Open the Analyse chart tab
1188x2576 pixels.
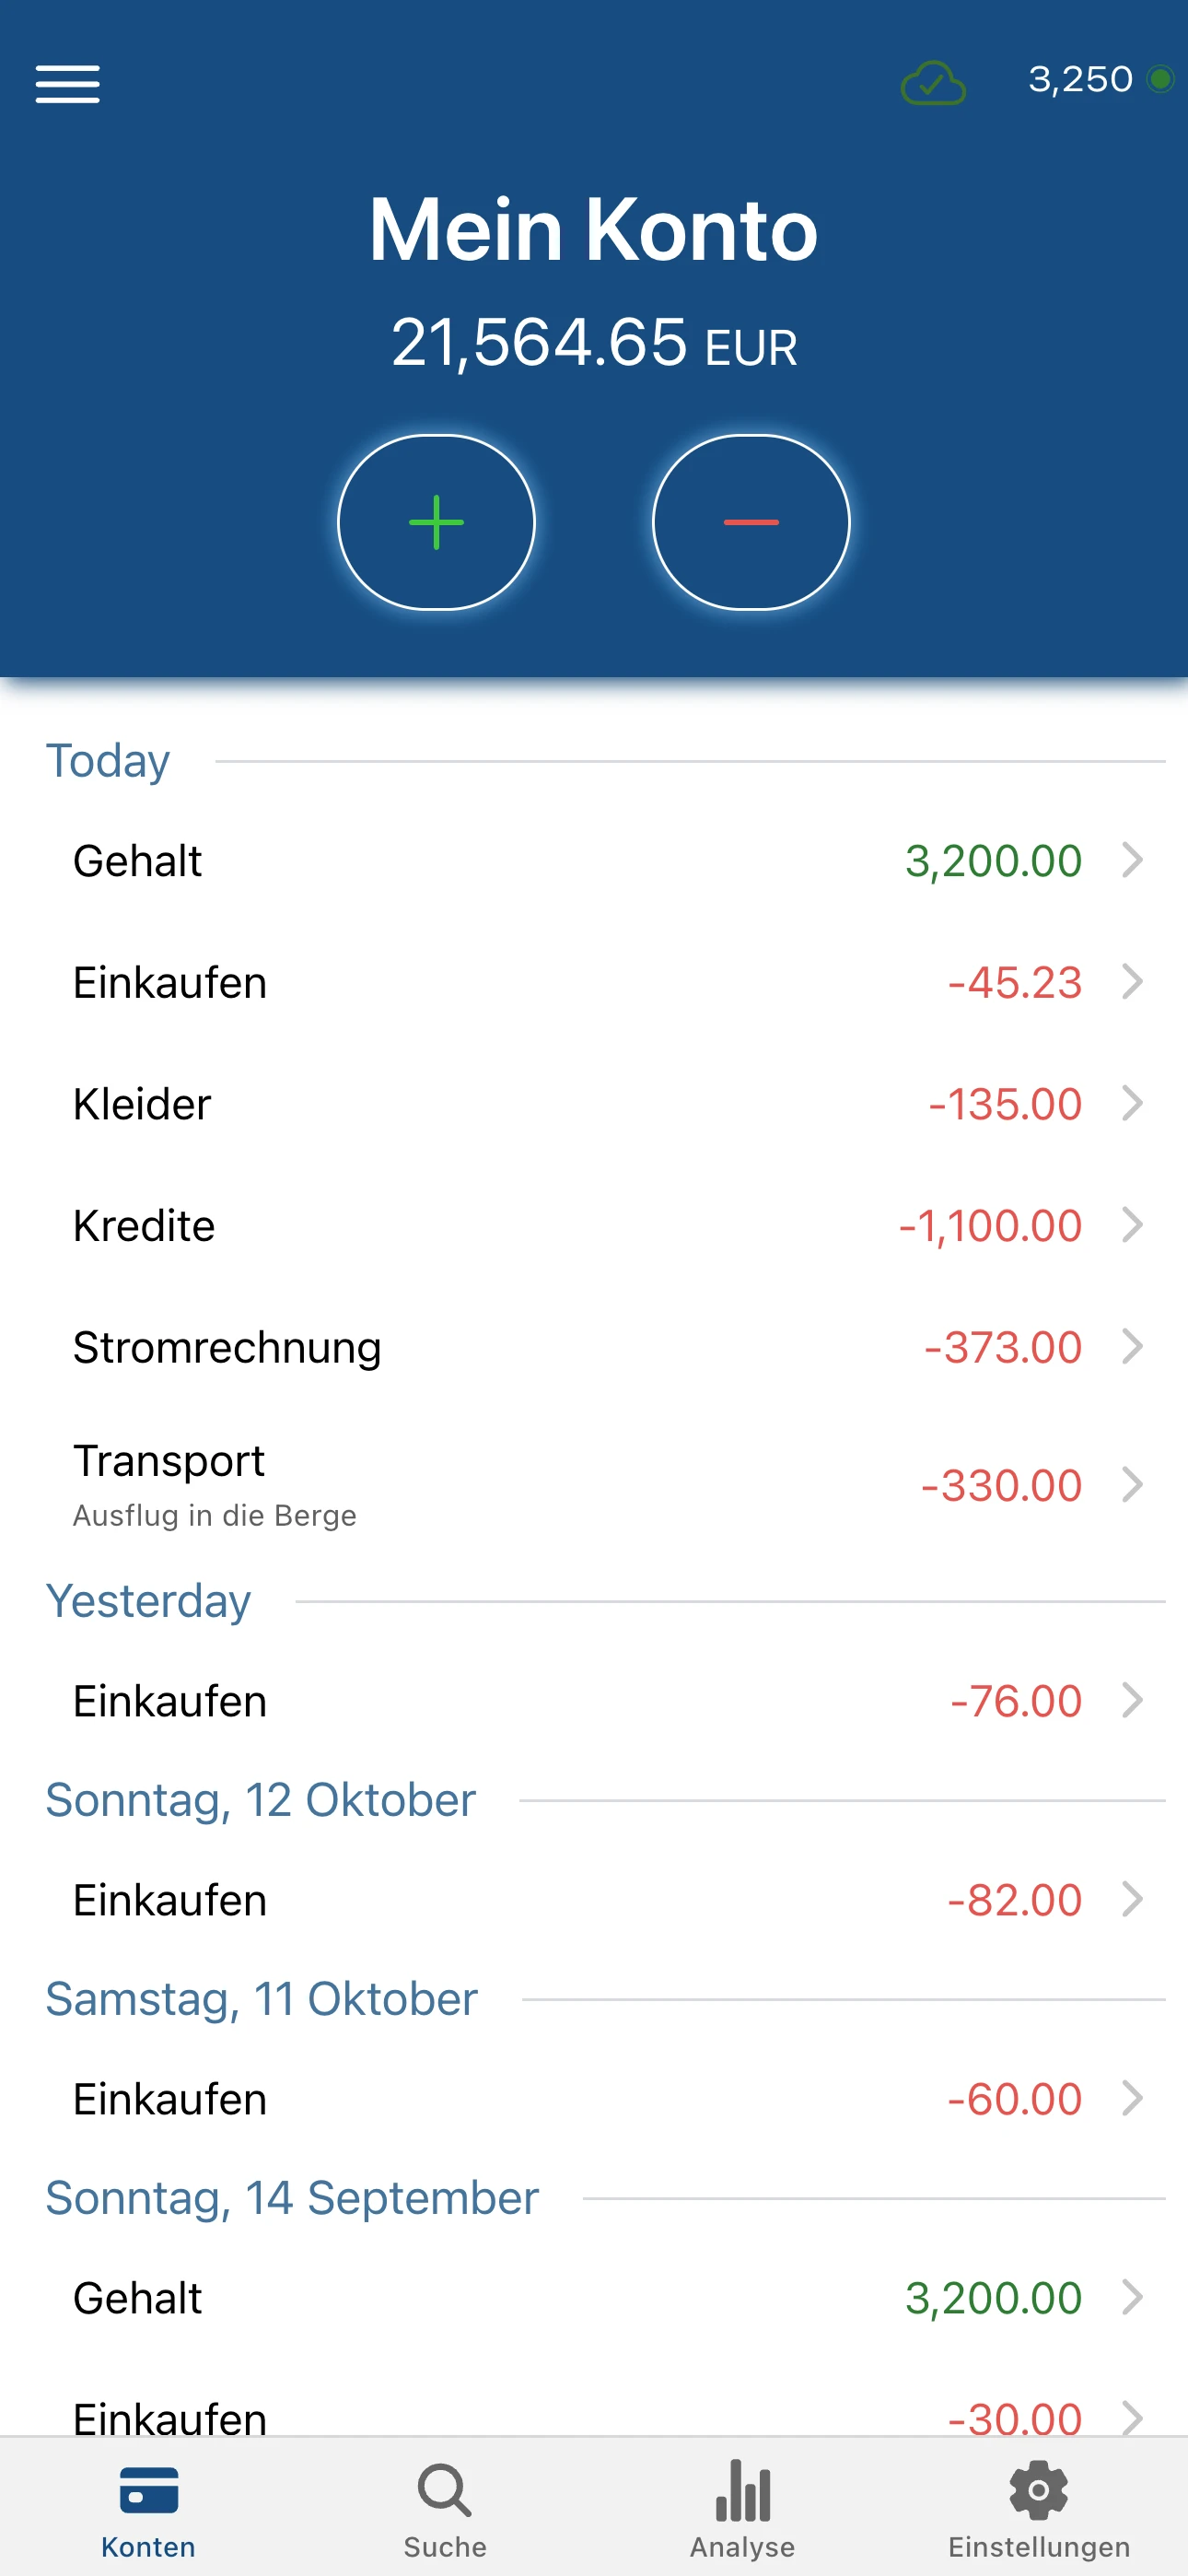tap(742, 2508)
